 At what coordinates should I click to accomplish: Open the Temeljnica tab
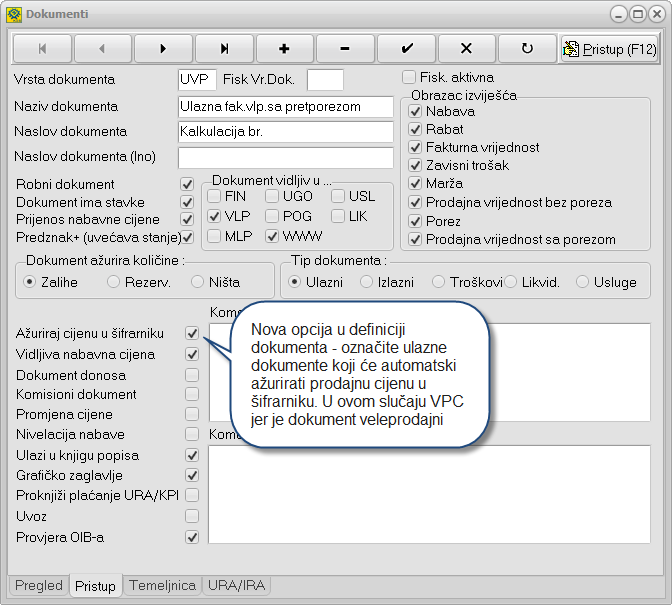pyautogui.click(x=162, y=586)
